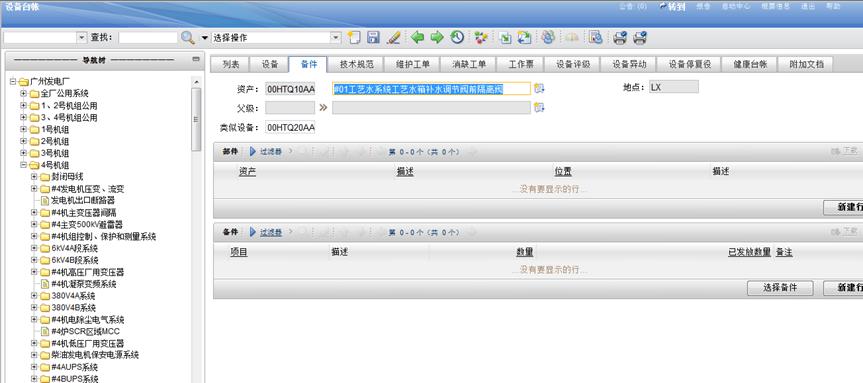Click the 选择备件 button
Viewport: 863px width, 383px height.
(780, 288)
